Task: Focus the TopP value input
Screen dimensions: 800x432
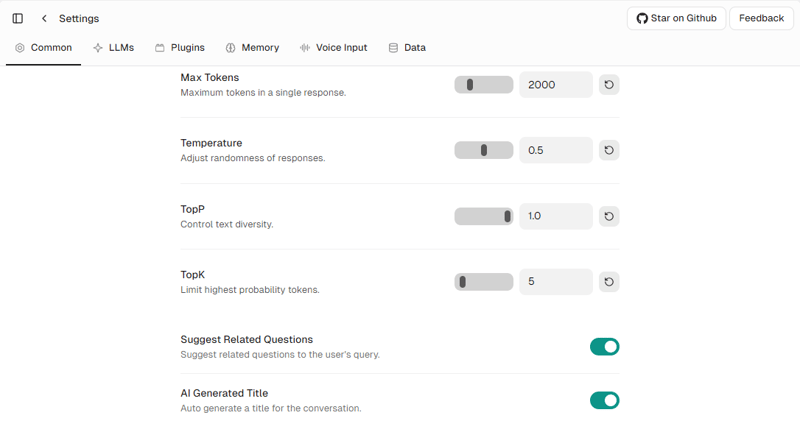Action: (556, 216)
